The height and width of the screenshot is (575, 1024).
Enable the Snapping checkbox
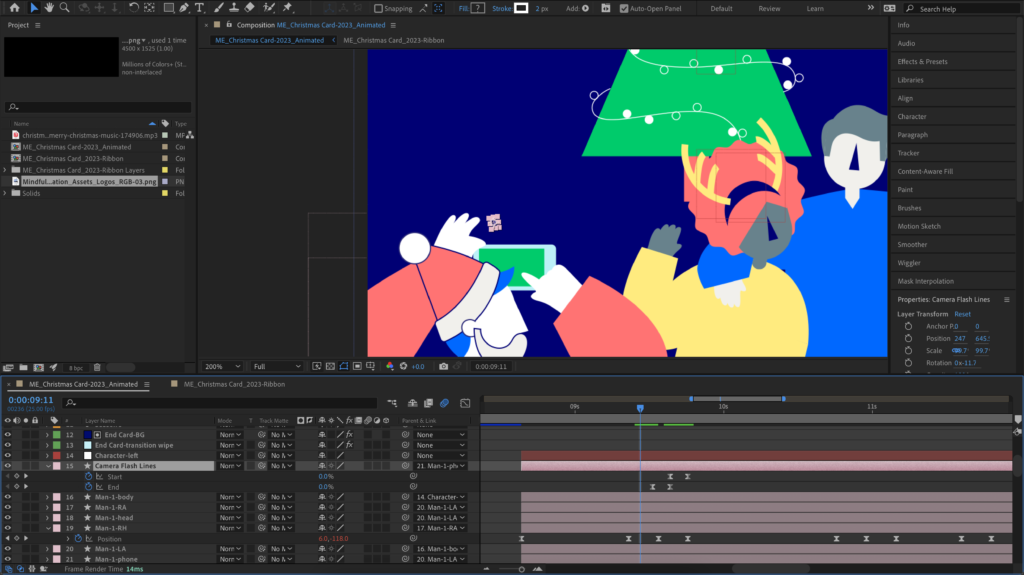[x=378, y=8]
